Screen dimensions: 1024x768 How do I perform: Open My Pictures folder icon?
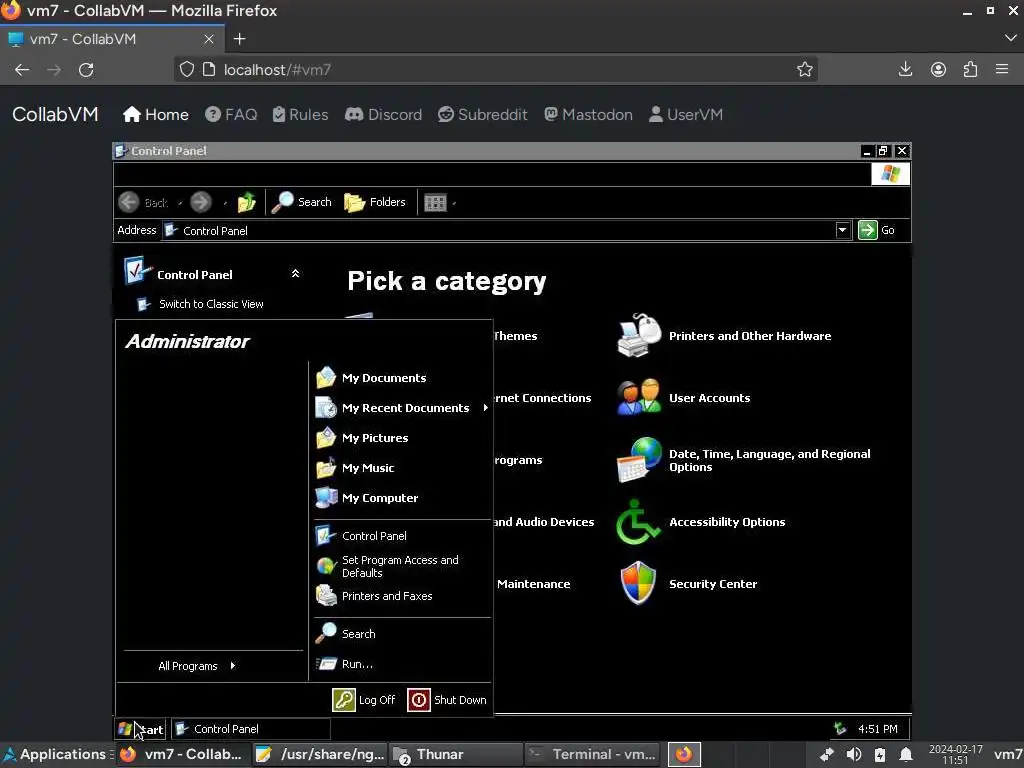click(326, 438)
